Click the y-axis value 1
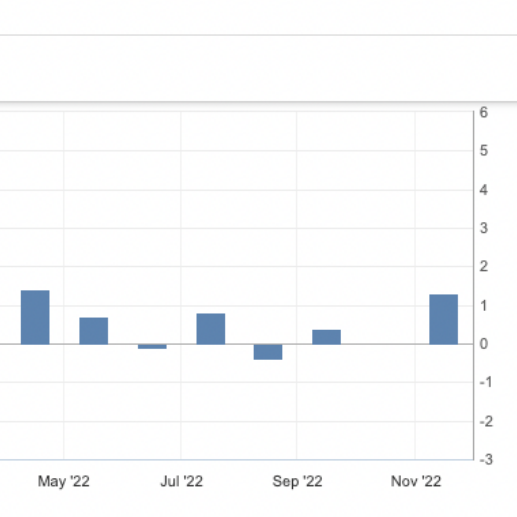The height and width of the screenshot is (517, 517). pos(484,306)
